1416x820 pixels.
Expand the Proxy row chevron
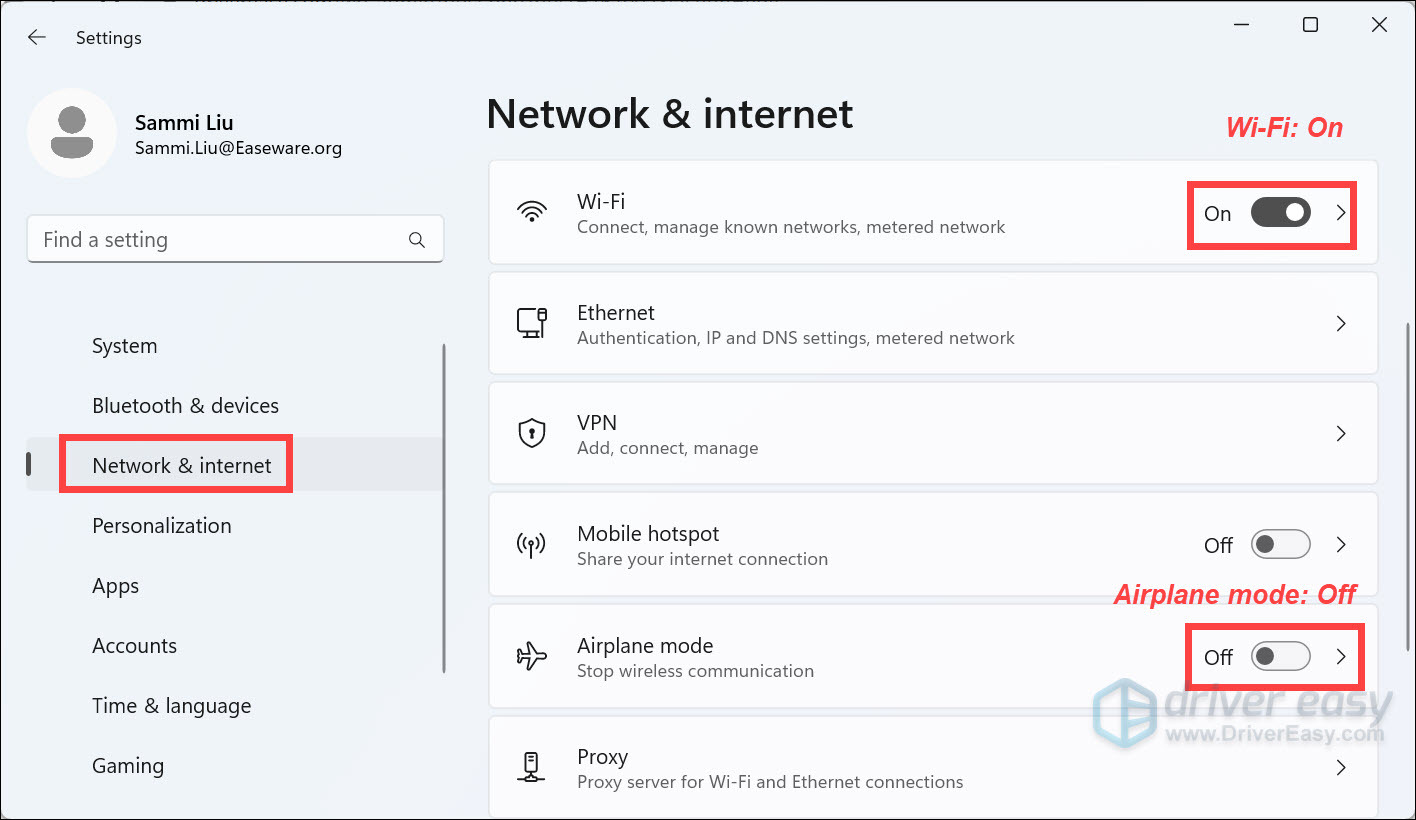pyautogui.click(x=1341, y=768)
